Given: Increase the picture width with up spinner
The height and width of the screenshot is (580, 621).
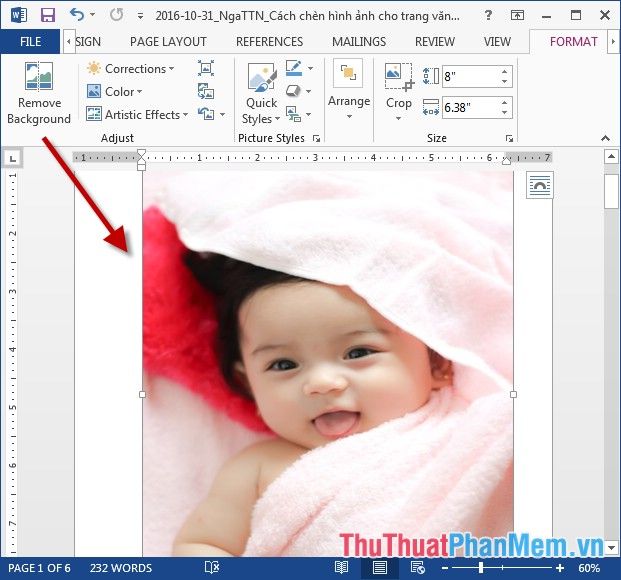Looking at the screenshot, I should (505, 103).
